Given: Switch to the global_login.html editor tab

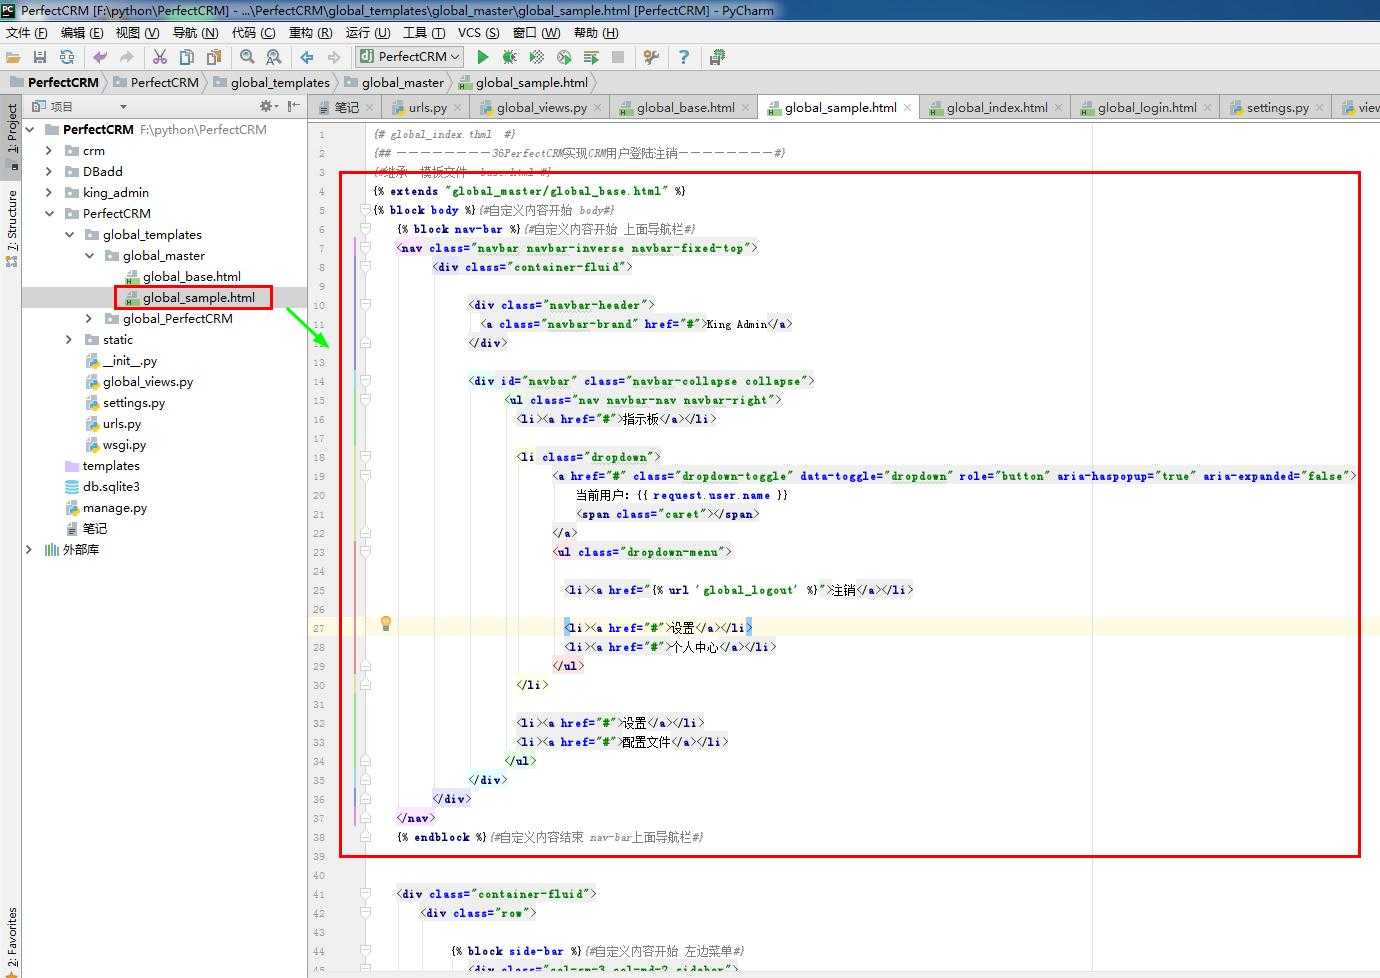Looking at the screenshot, I should click(x=1146, y=107).
